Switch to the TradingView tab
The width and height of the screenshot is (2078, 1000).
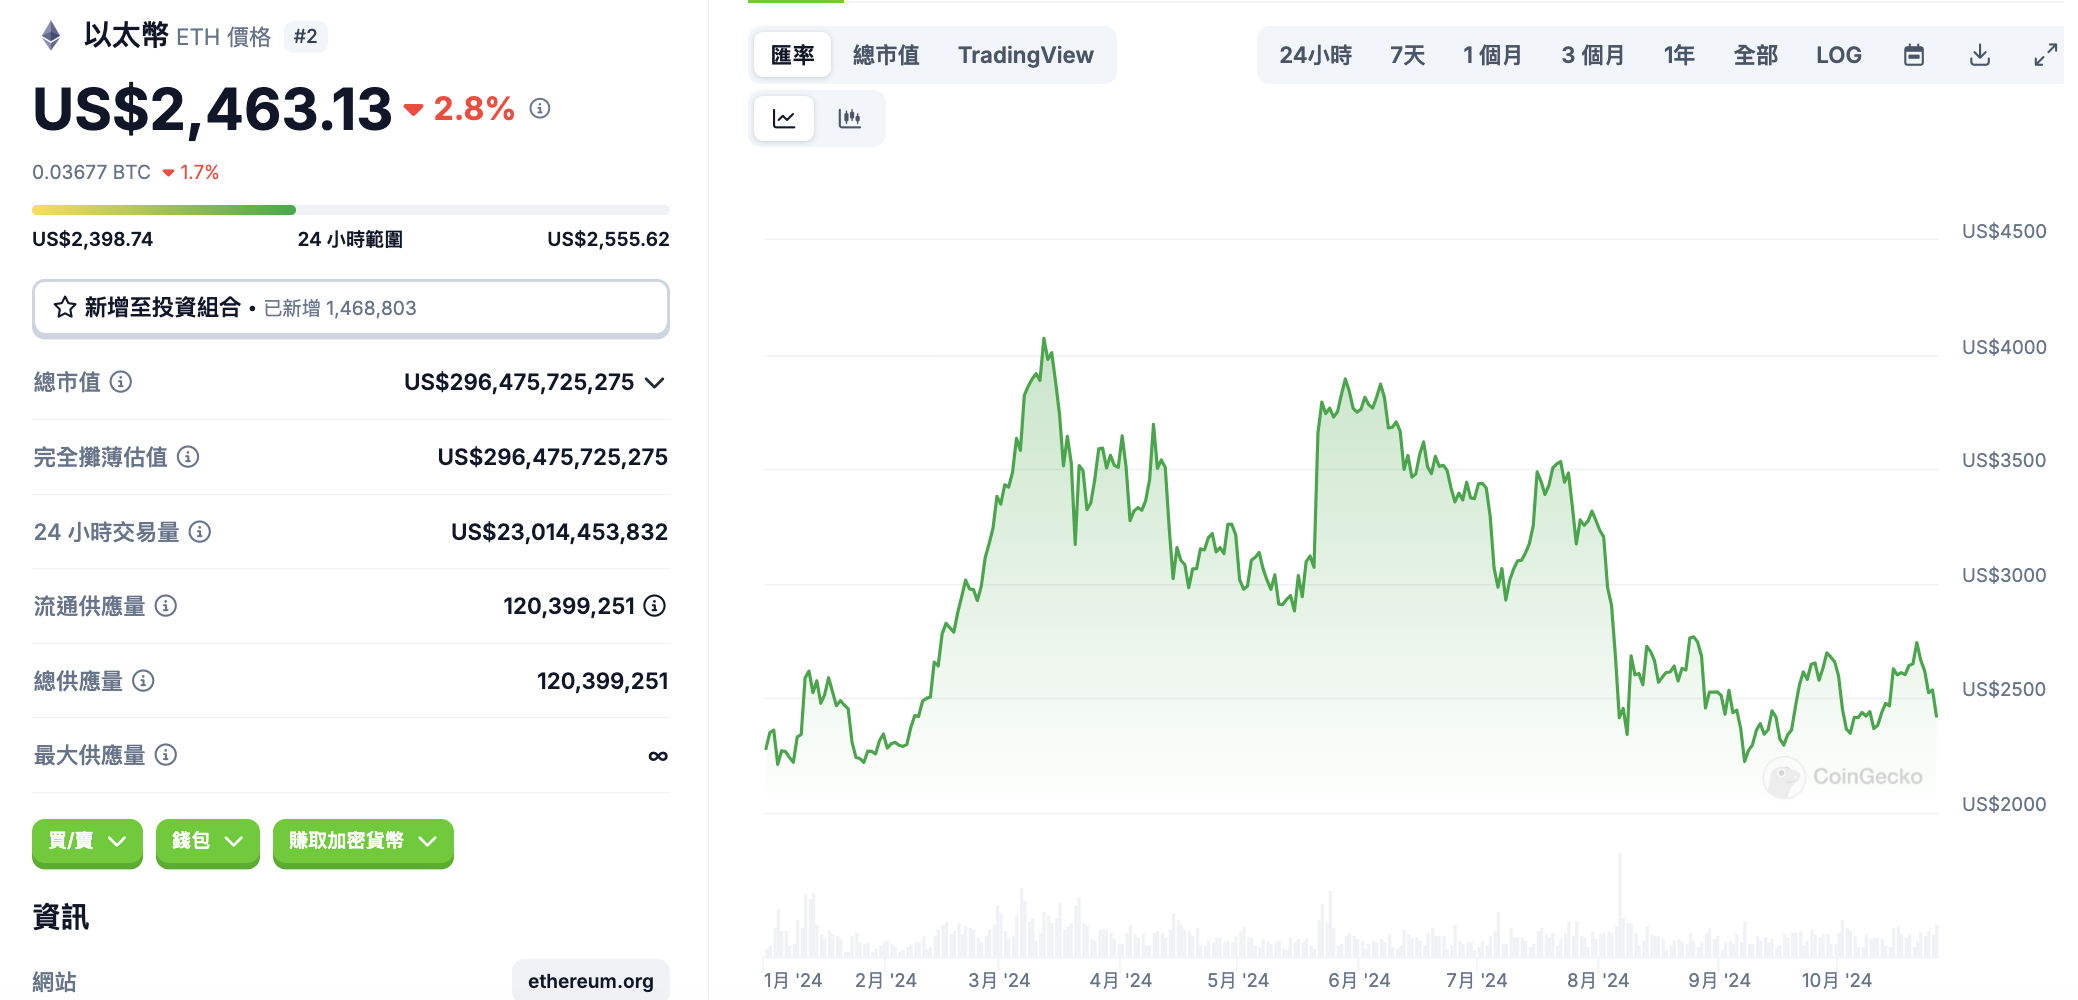click(1025, 55)
